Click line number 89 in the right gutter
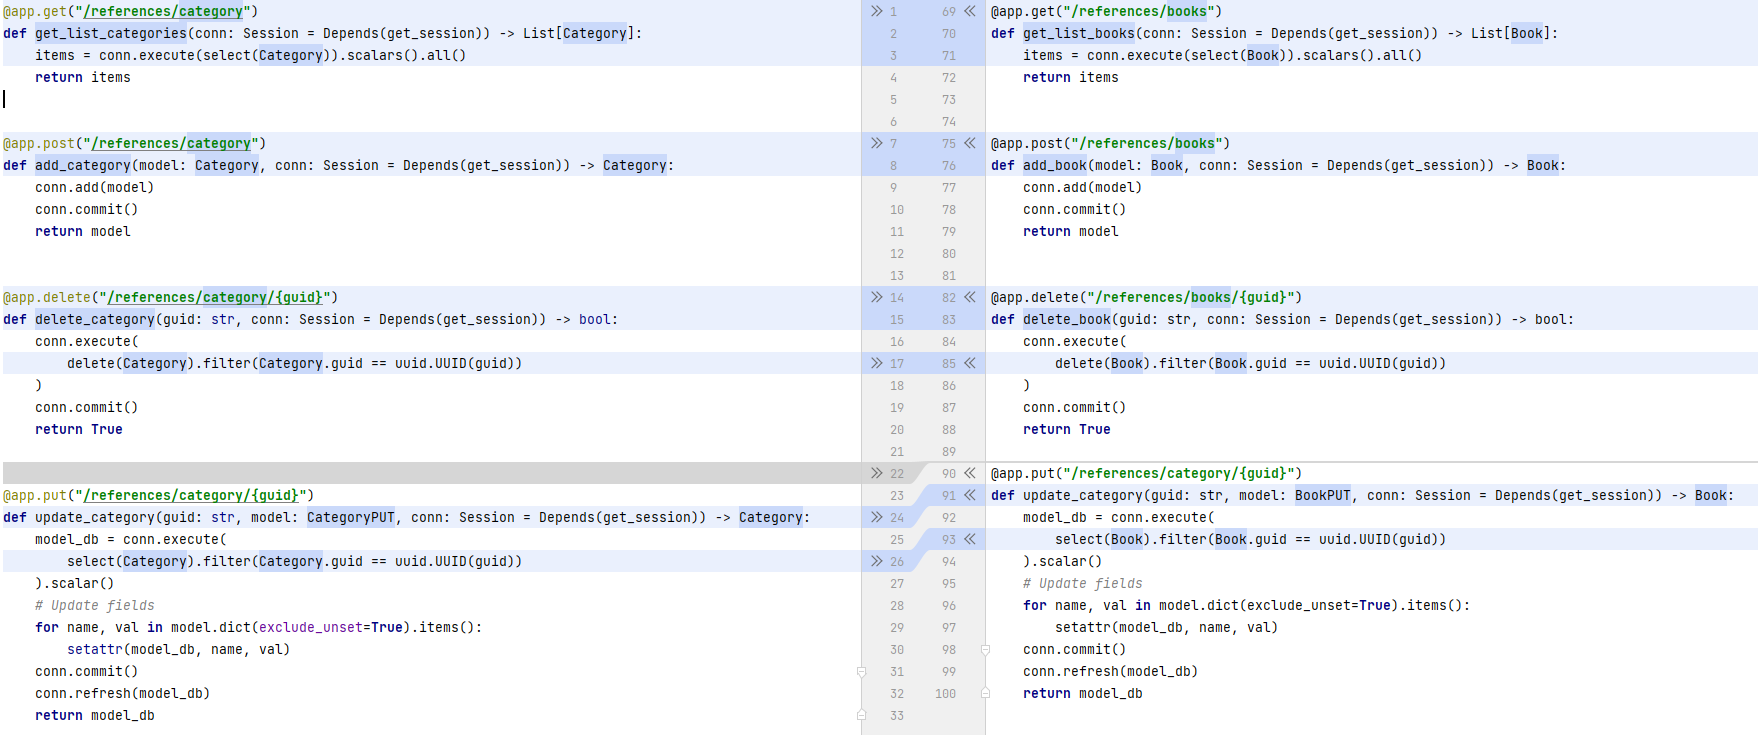This screenshot has width=1758, height=735. coord(949,451)
